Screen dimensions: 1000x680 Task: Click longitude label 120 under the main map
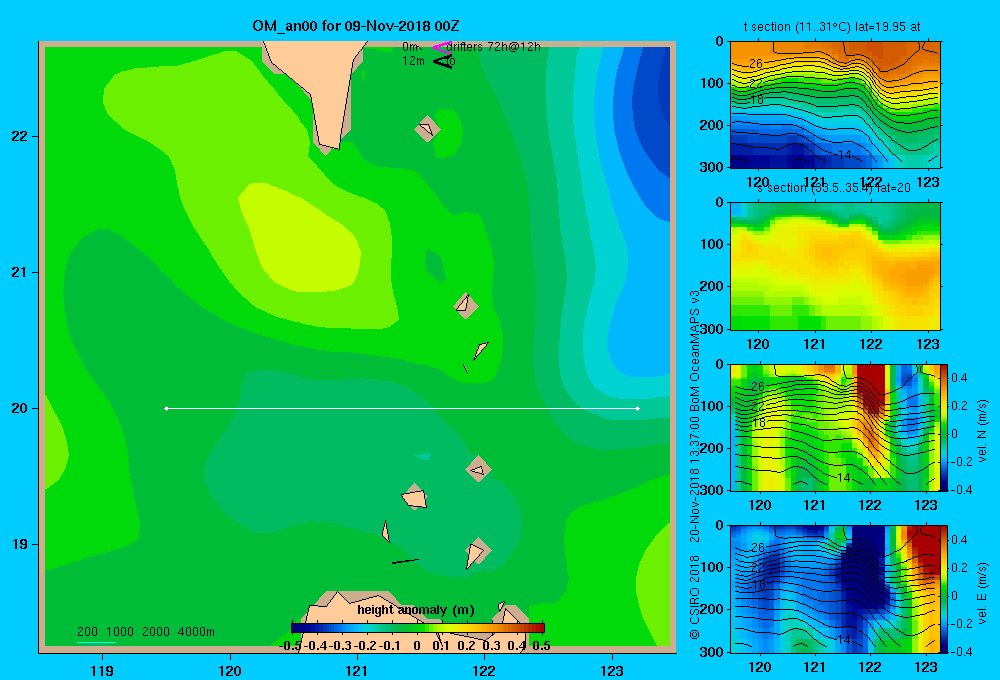[230, 670]
